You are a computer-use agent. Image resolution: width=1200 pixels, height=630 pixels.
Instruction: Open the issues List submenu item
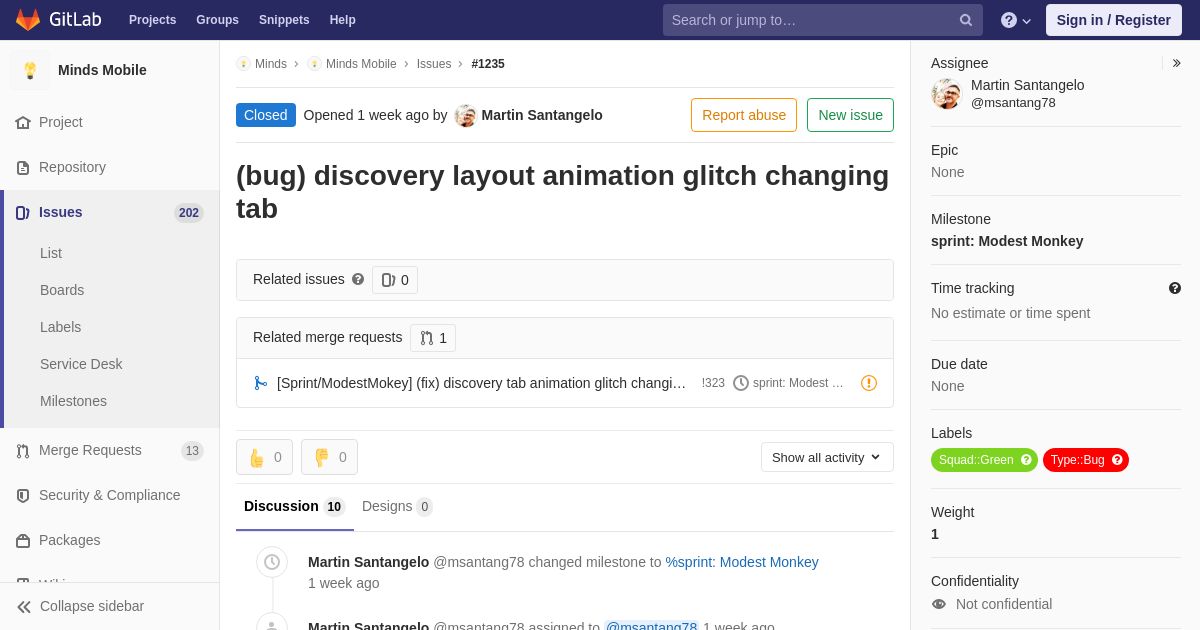[x=51, y=253]
